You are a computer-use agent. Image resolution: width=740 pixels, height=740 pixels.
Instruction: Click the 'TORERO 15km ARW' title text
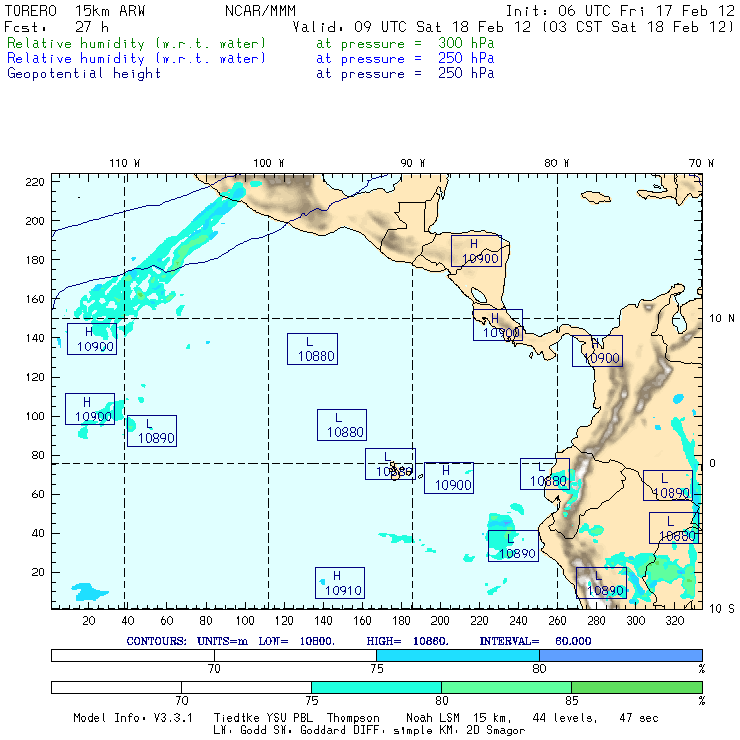[x=75, y=11]
